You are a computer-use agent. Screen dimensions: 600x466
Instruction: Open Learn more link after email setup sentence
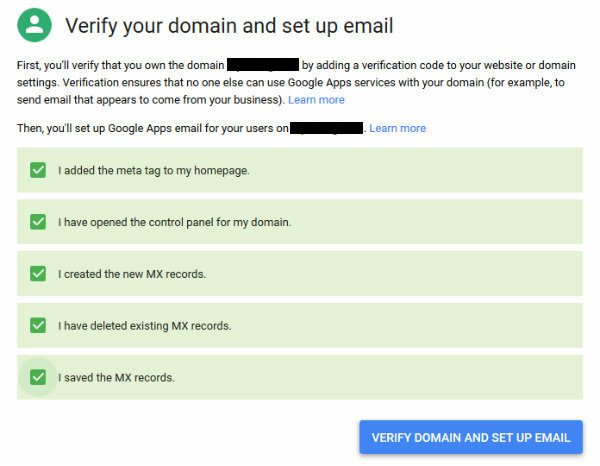point(398,128)
